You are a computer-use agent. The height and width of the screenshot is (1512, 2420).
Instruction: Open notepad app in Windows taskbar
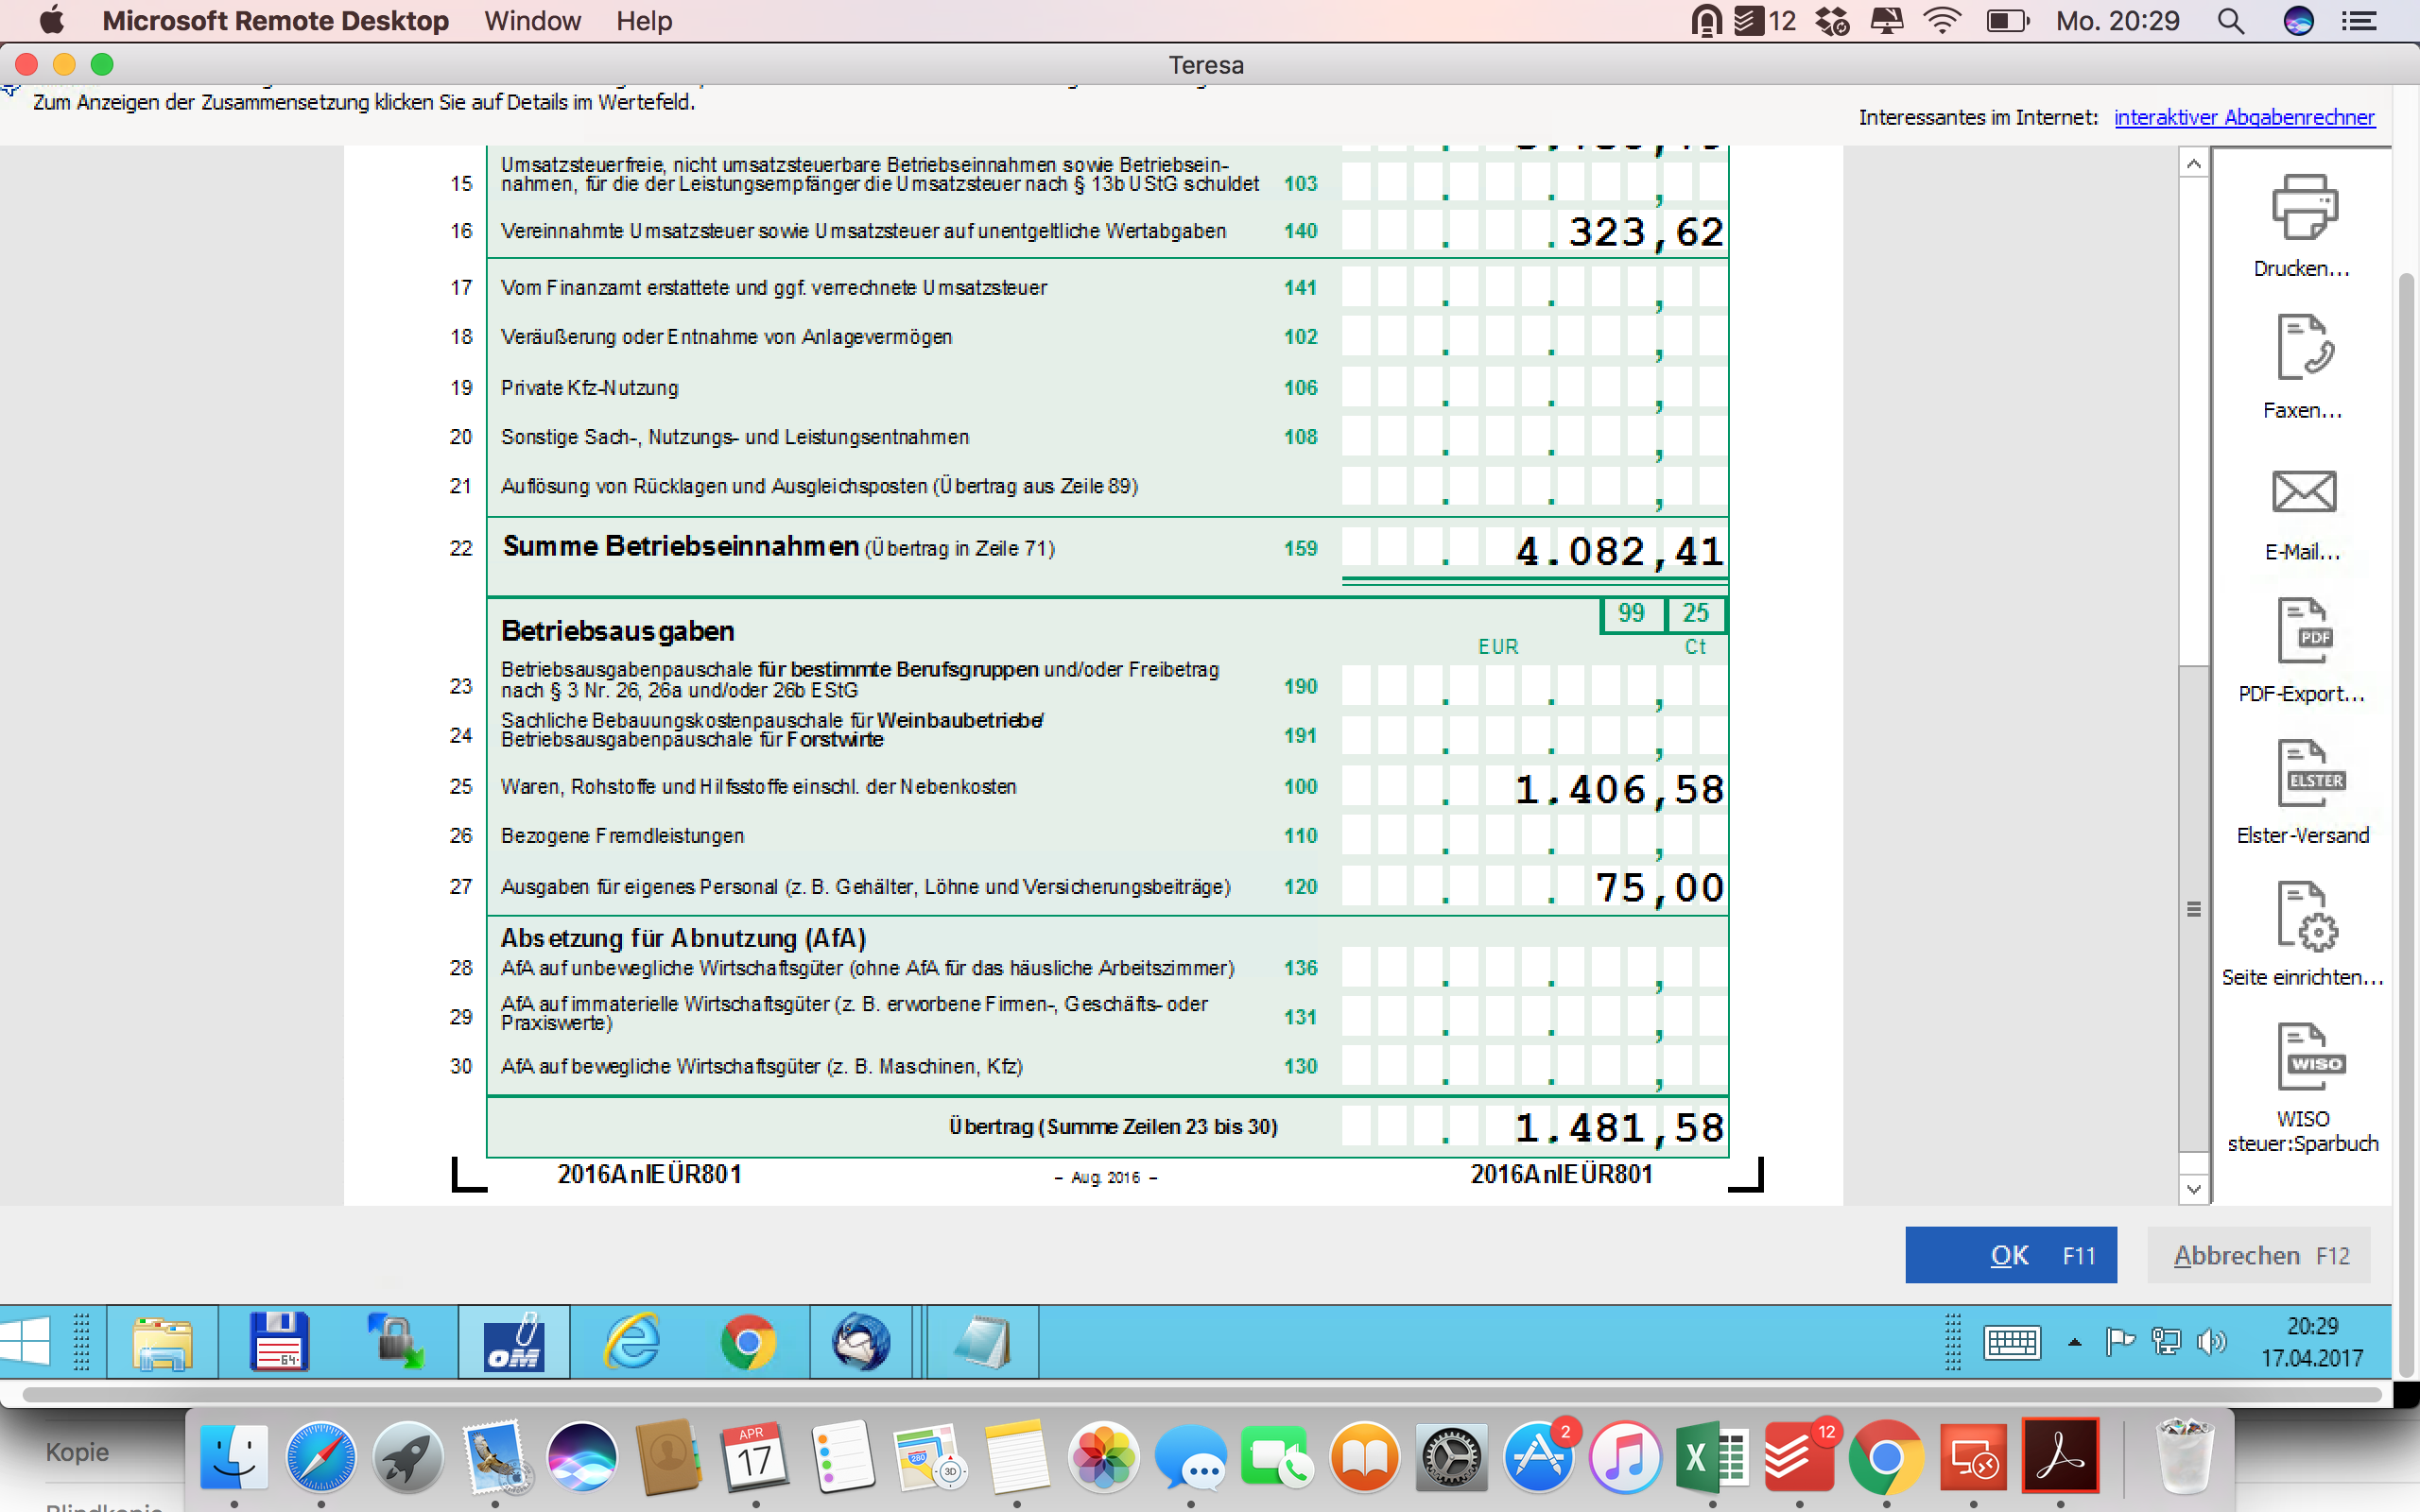pyautogui.click(x=983, y=1341)
